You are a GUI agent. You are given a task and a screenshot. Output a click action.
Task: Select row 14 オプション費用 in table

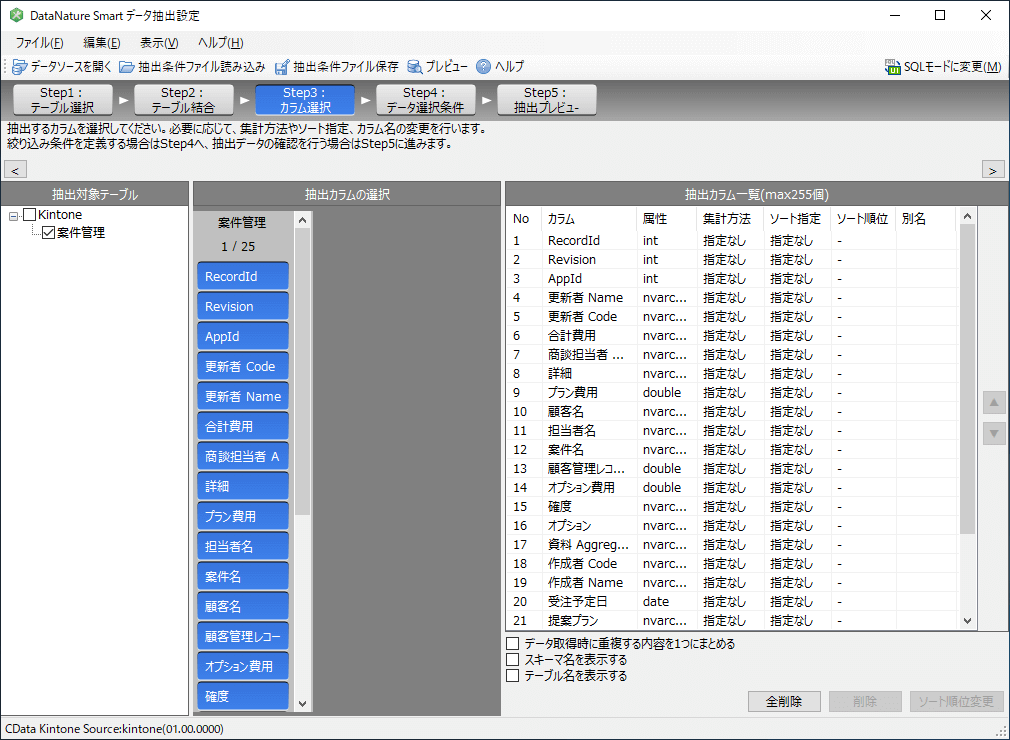[x=733, y=488]
